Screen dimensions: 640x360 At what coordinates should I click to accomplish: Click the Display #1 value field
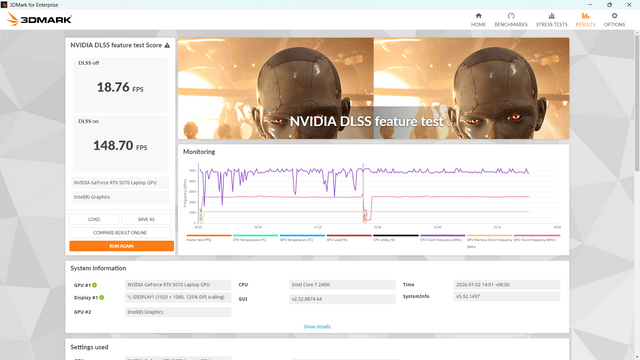178,297
